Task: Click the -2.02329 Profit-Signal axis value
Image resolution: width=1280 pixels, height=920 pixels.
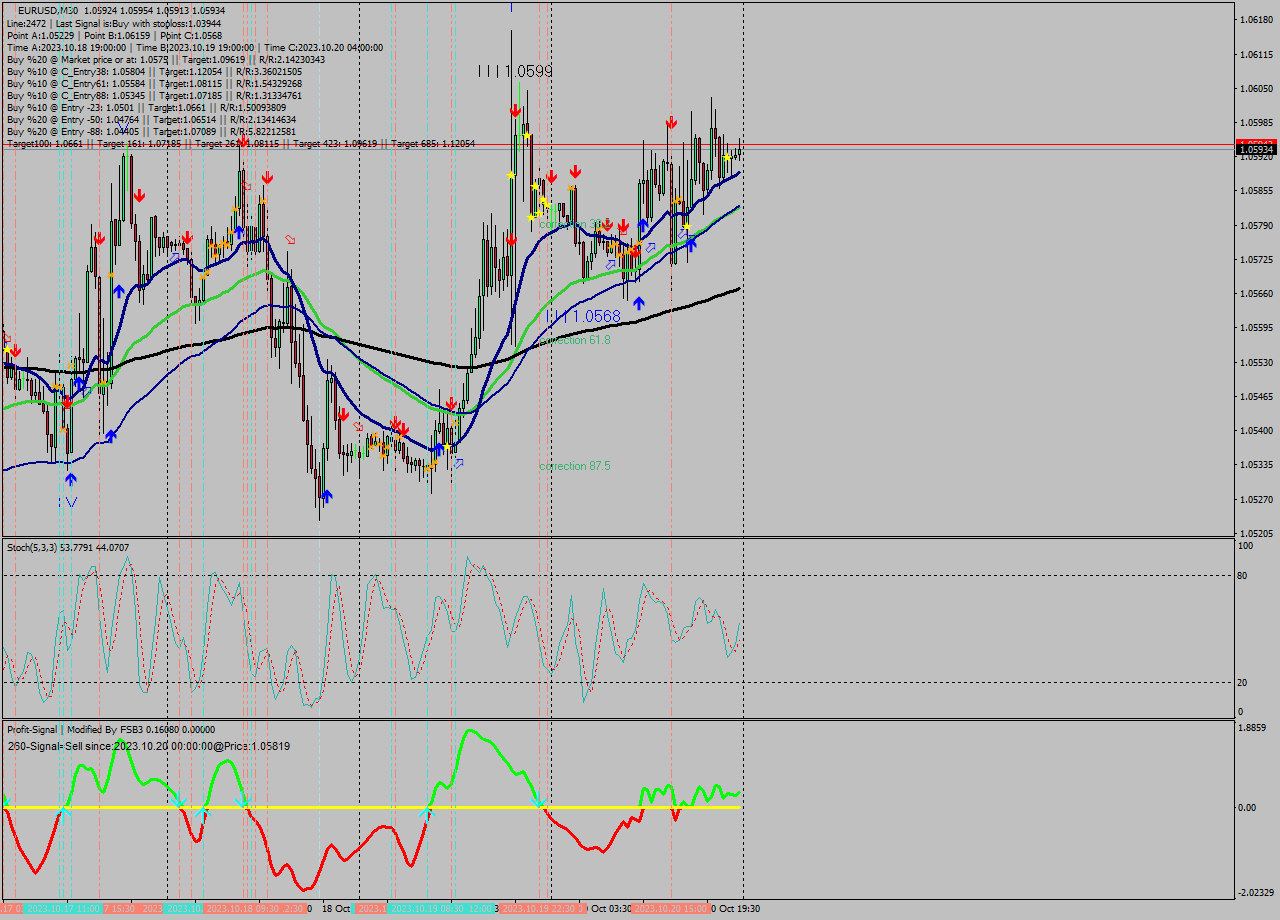Action: [1256, 892]
